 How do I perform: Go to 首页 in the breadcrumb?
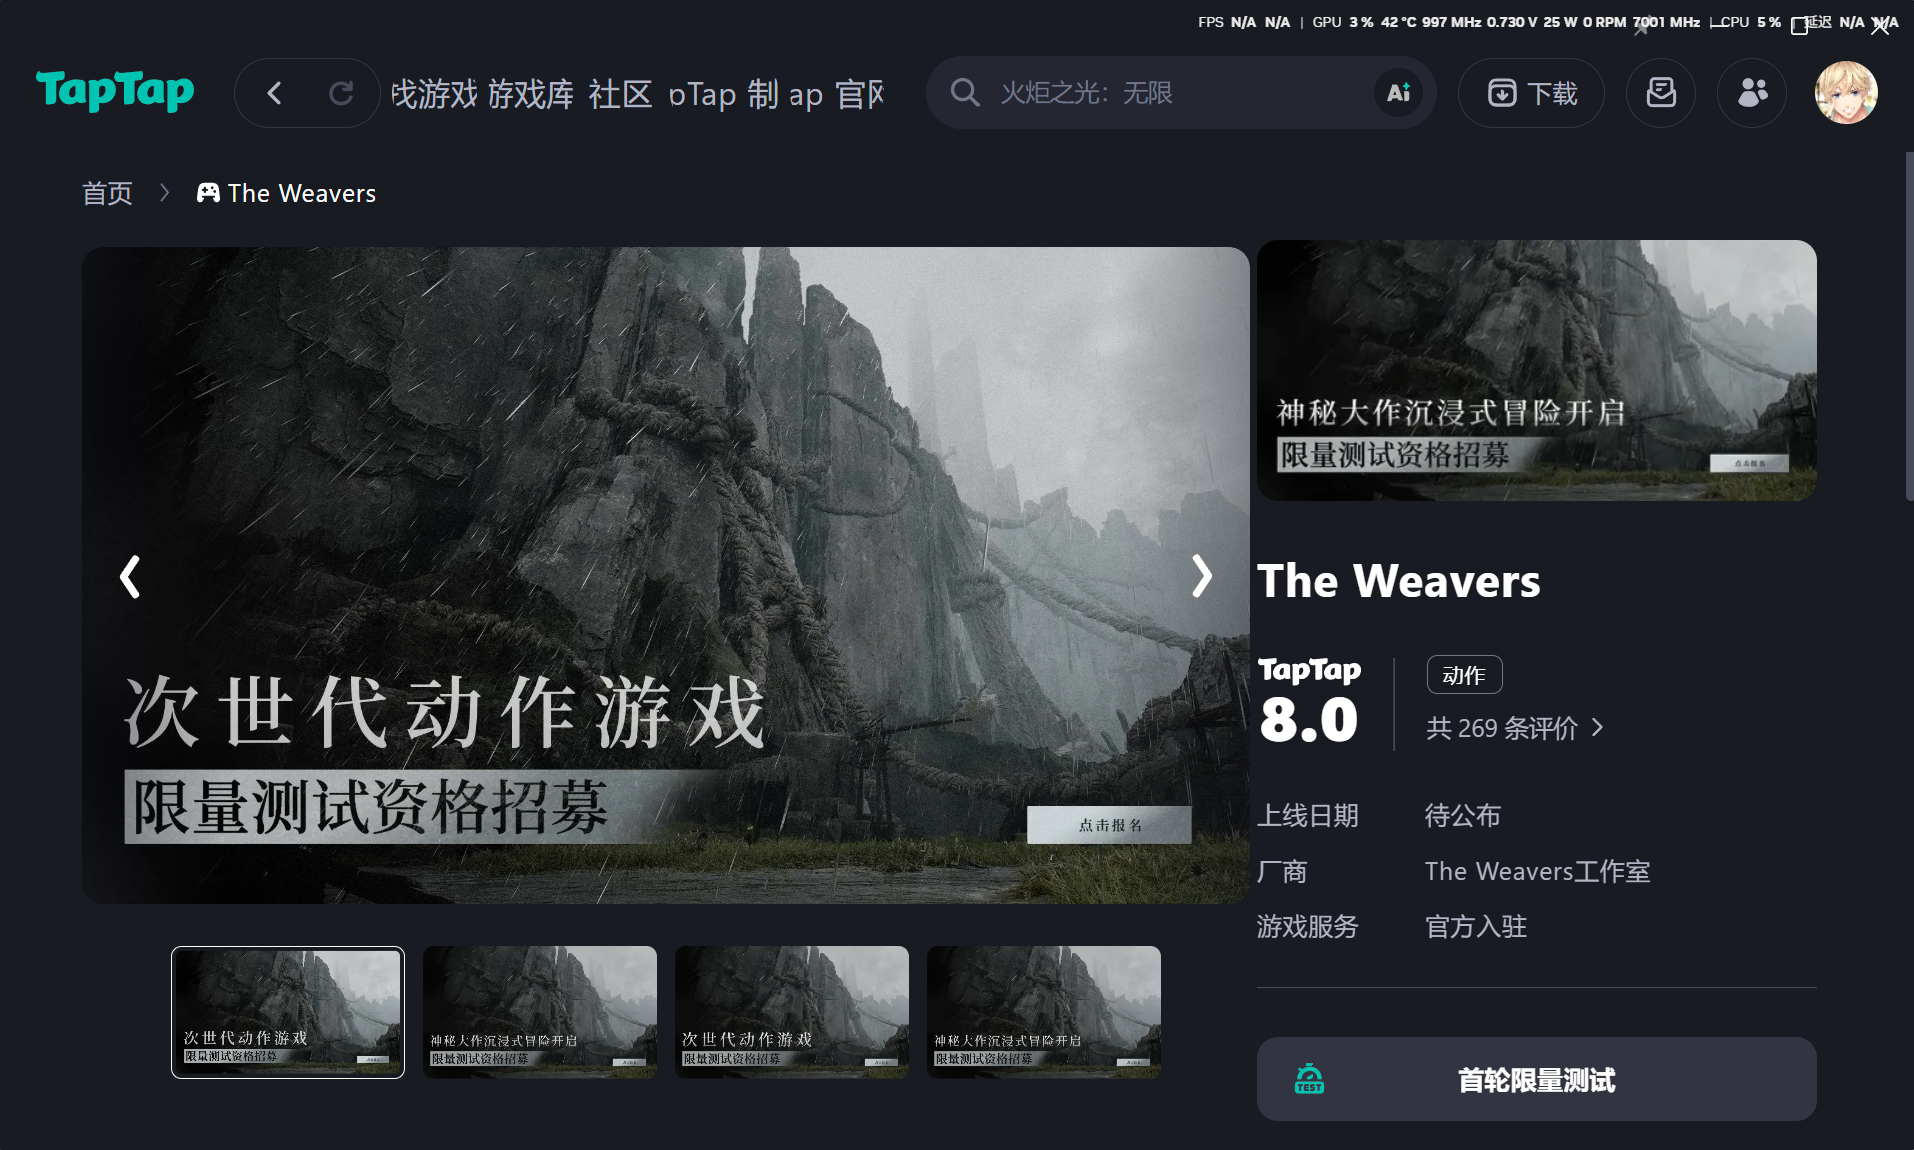pyautogui.click(x=107, y=193)
